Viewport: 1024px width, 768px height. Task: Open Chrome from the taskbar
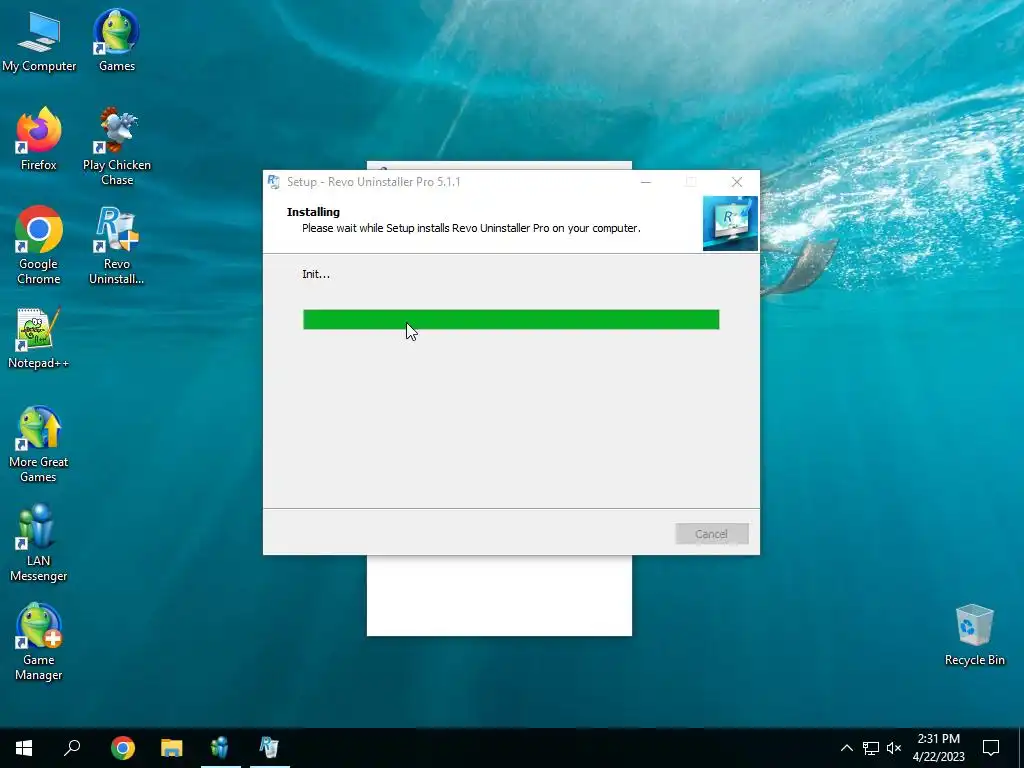[x=123, y=748]
